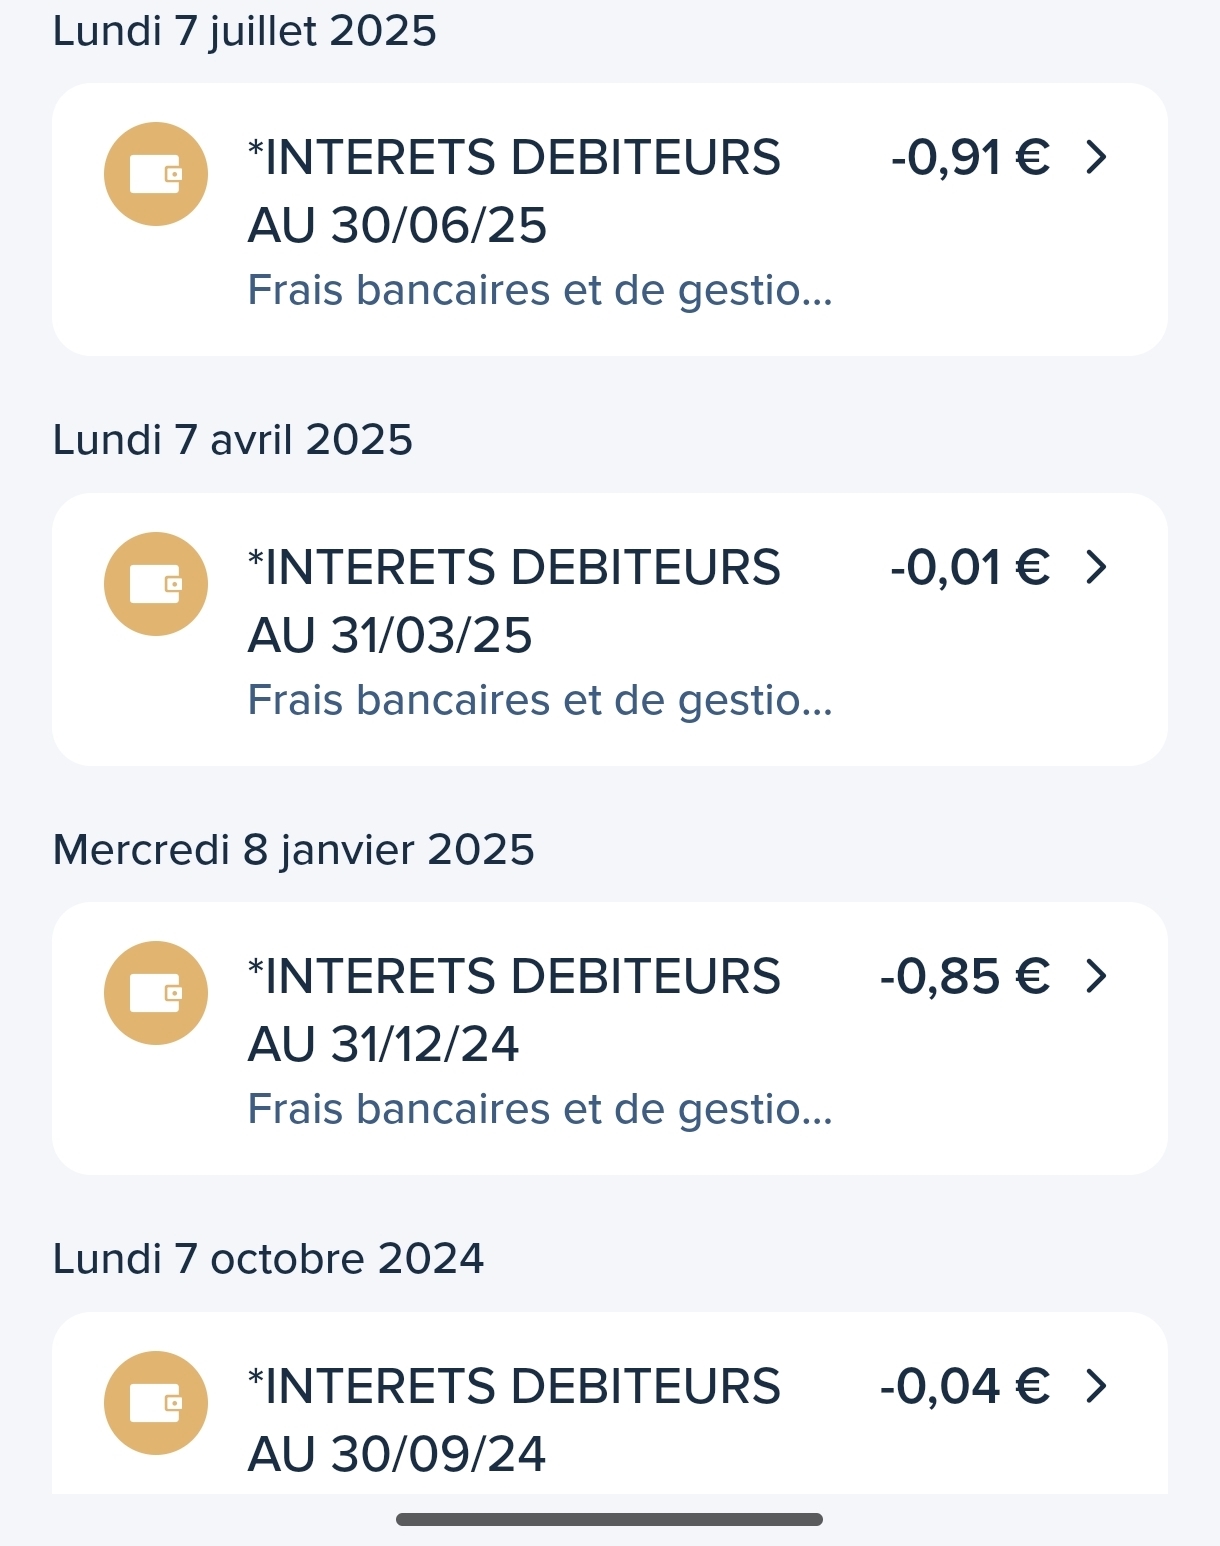Tap the home indicator bar at bottom
Viewport: 1220px width, 1546px height.
(609, 1519)
